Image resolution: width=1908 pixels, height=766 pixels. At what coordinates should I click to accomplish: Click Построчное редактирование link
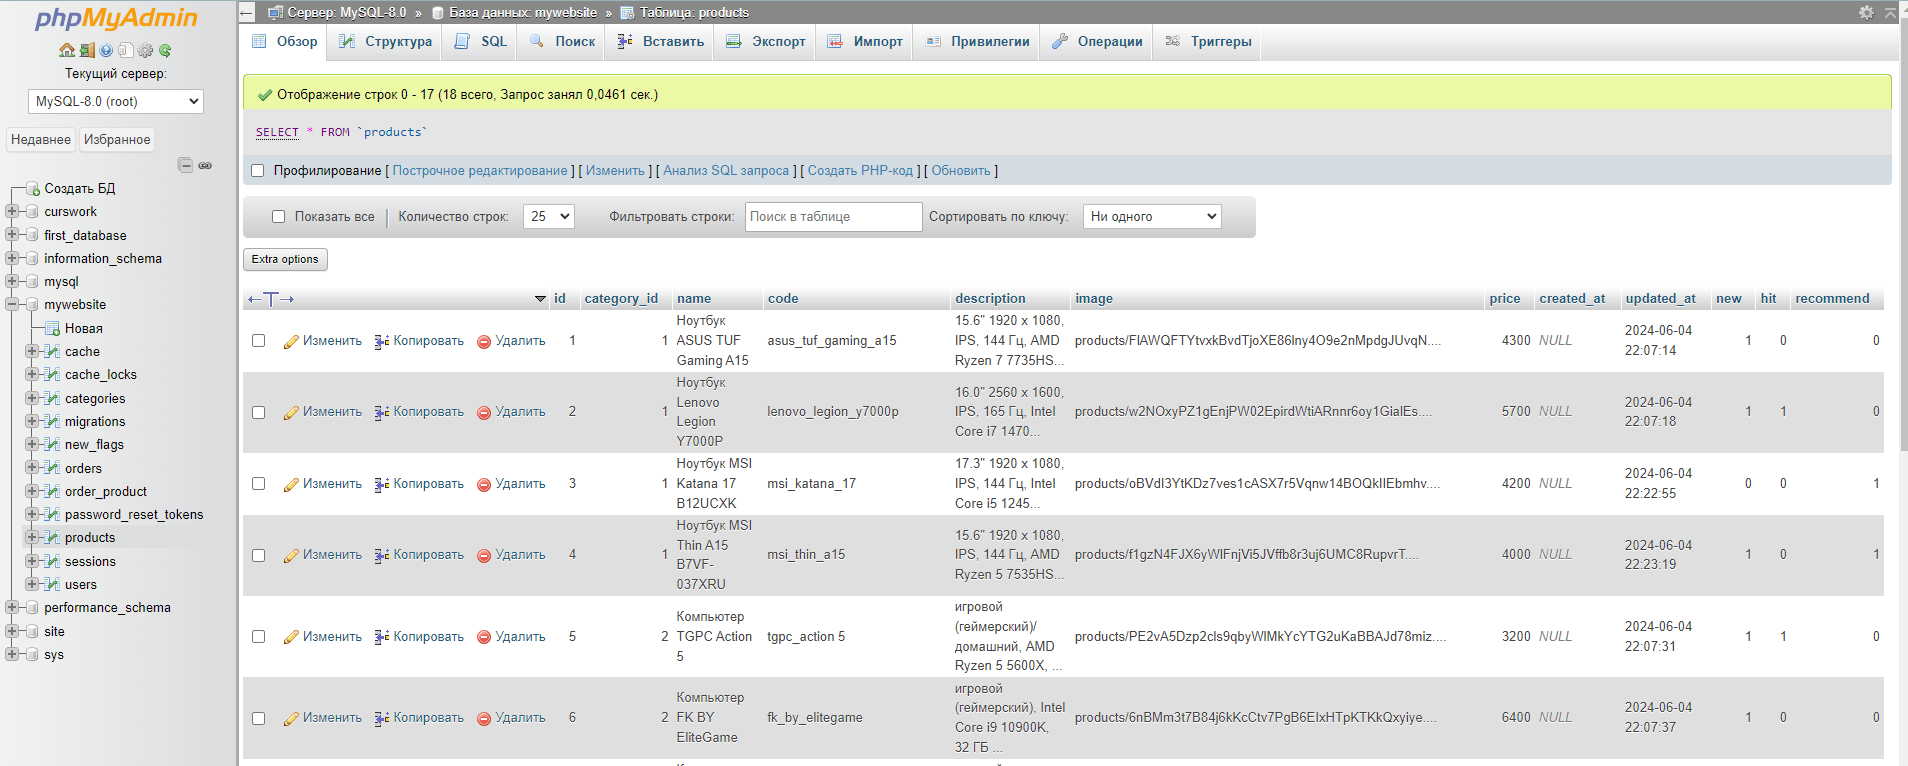point(480,171)
